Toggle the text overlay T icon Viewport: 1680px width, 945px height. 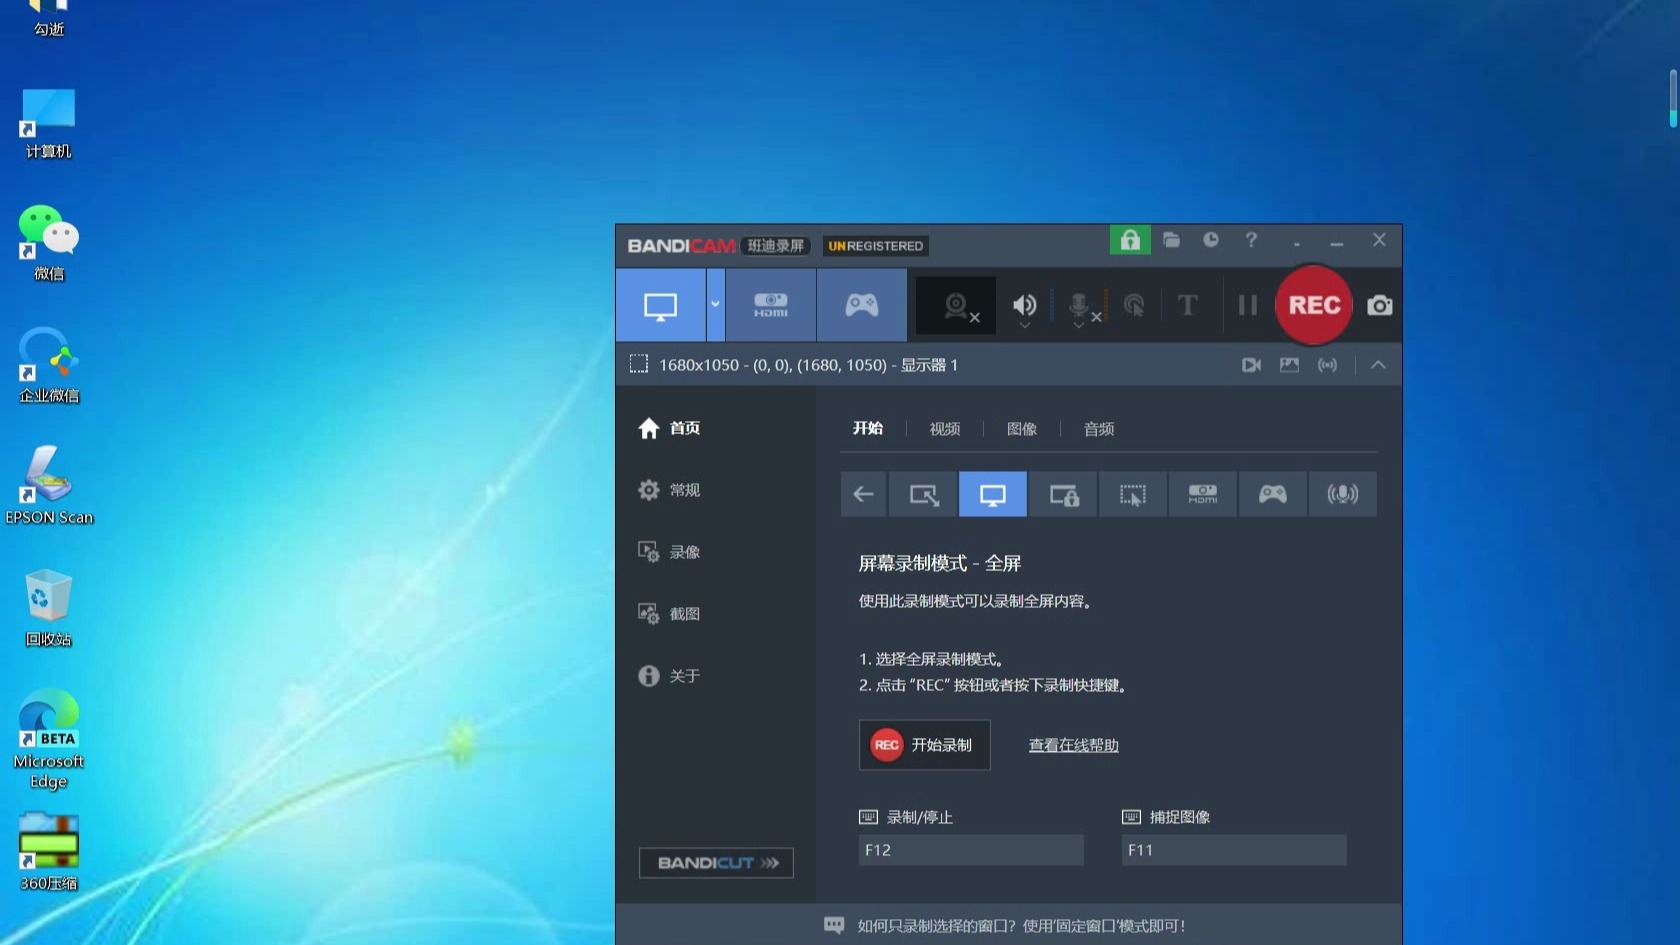[x=1187, y=306]
